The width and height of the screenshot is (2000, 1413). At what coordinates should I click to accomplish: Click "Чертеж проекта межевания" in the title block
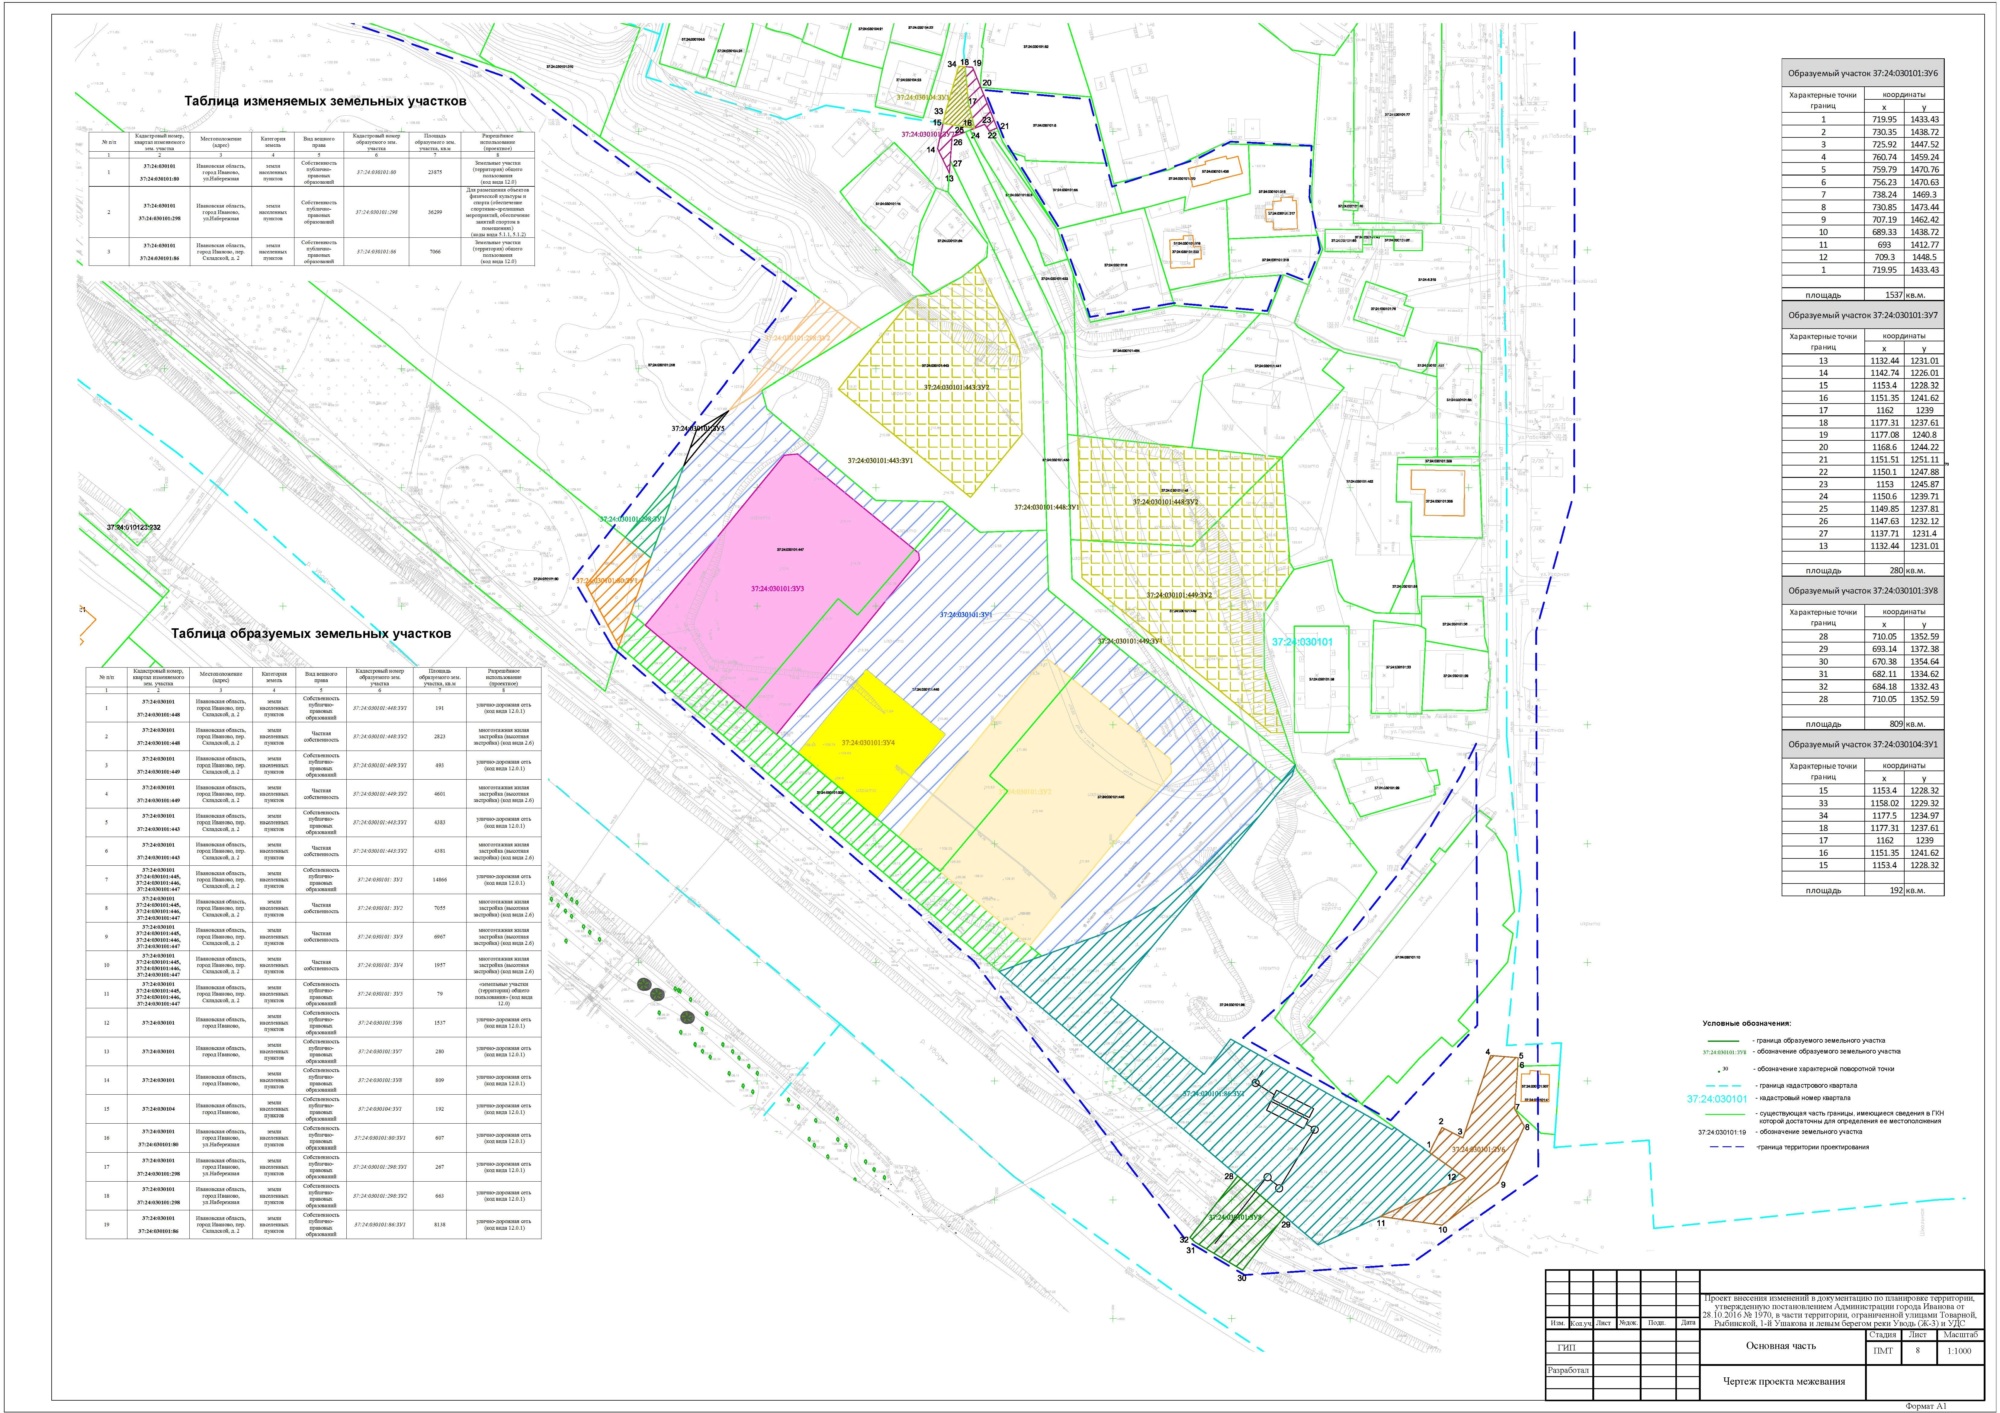point(1783,1381)
